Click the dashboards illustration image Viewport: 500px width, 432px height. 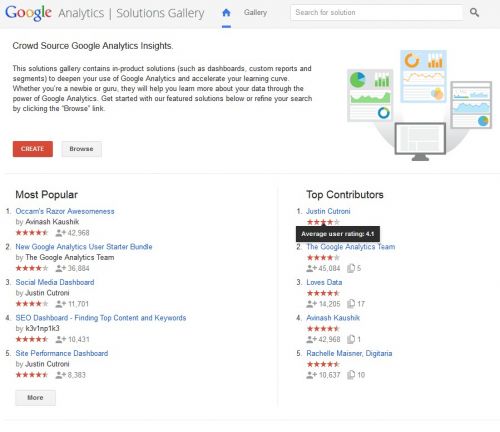(419, 105)
